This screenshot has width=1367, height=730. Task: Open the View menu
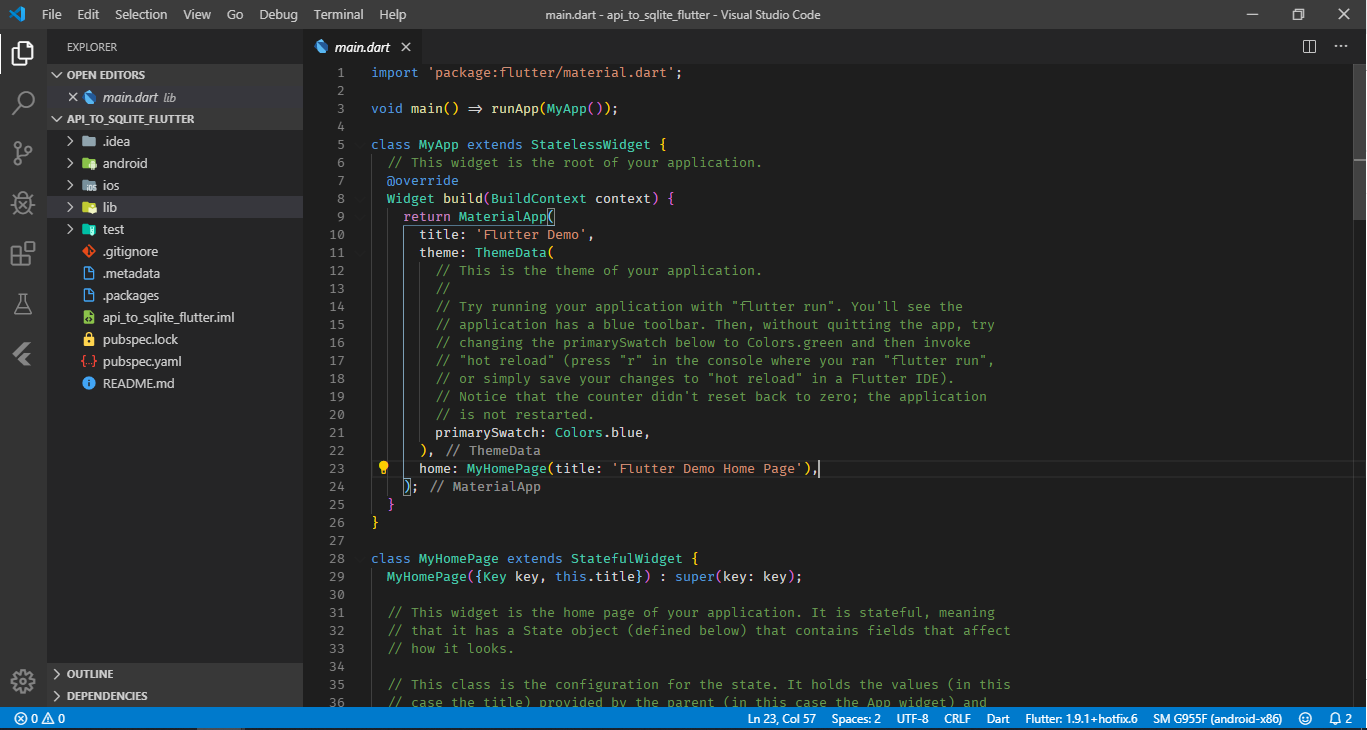click(x=197, y=15)
